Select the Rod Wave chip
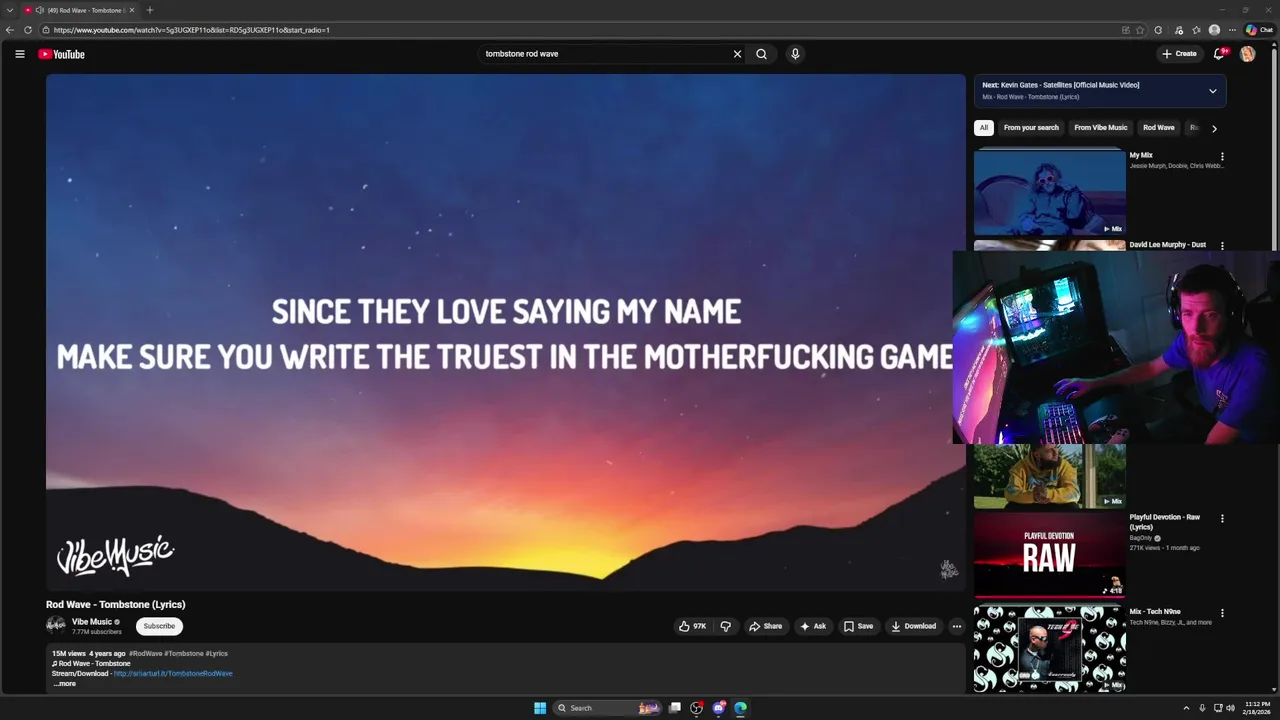Screen dimensions: 1280x720 [1159, 128]
